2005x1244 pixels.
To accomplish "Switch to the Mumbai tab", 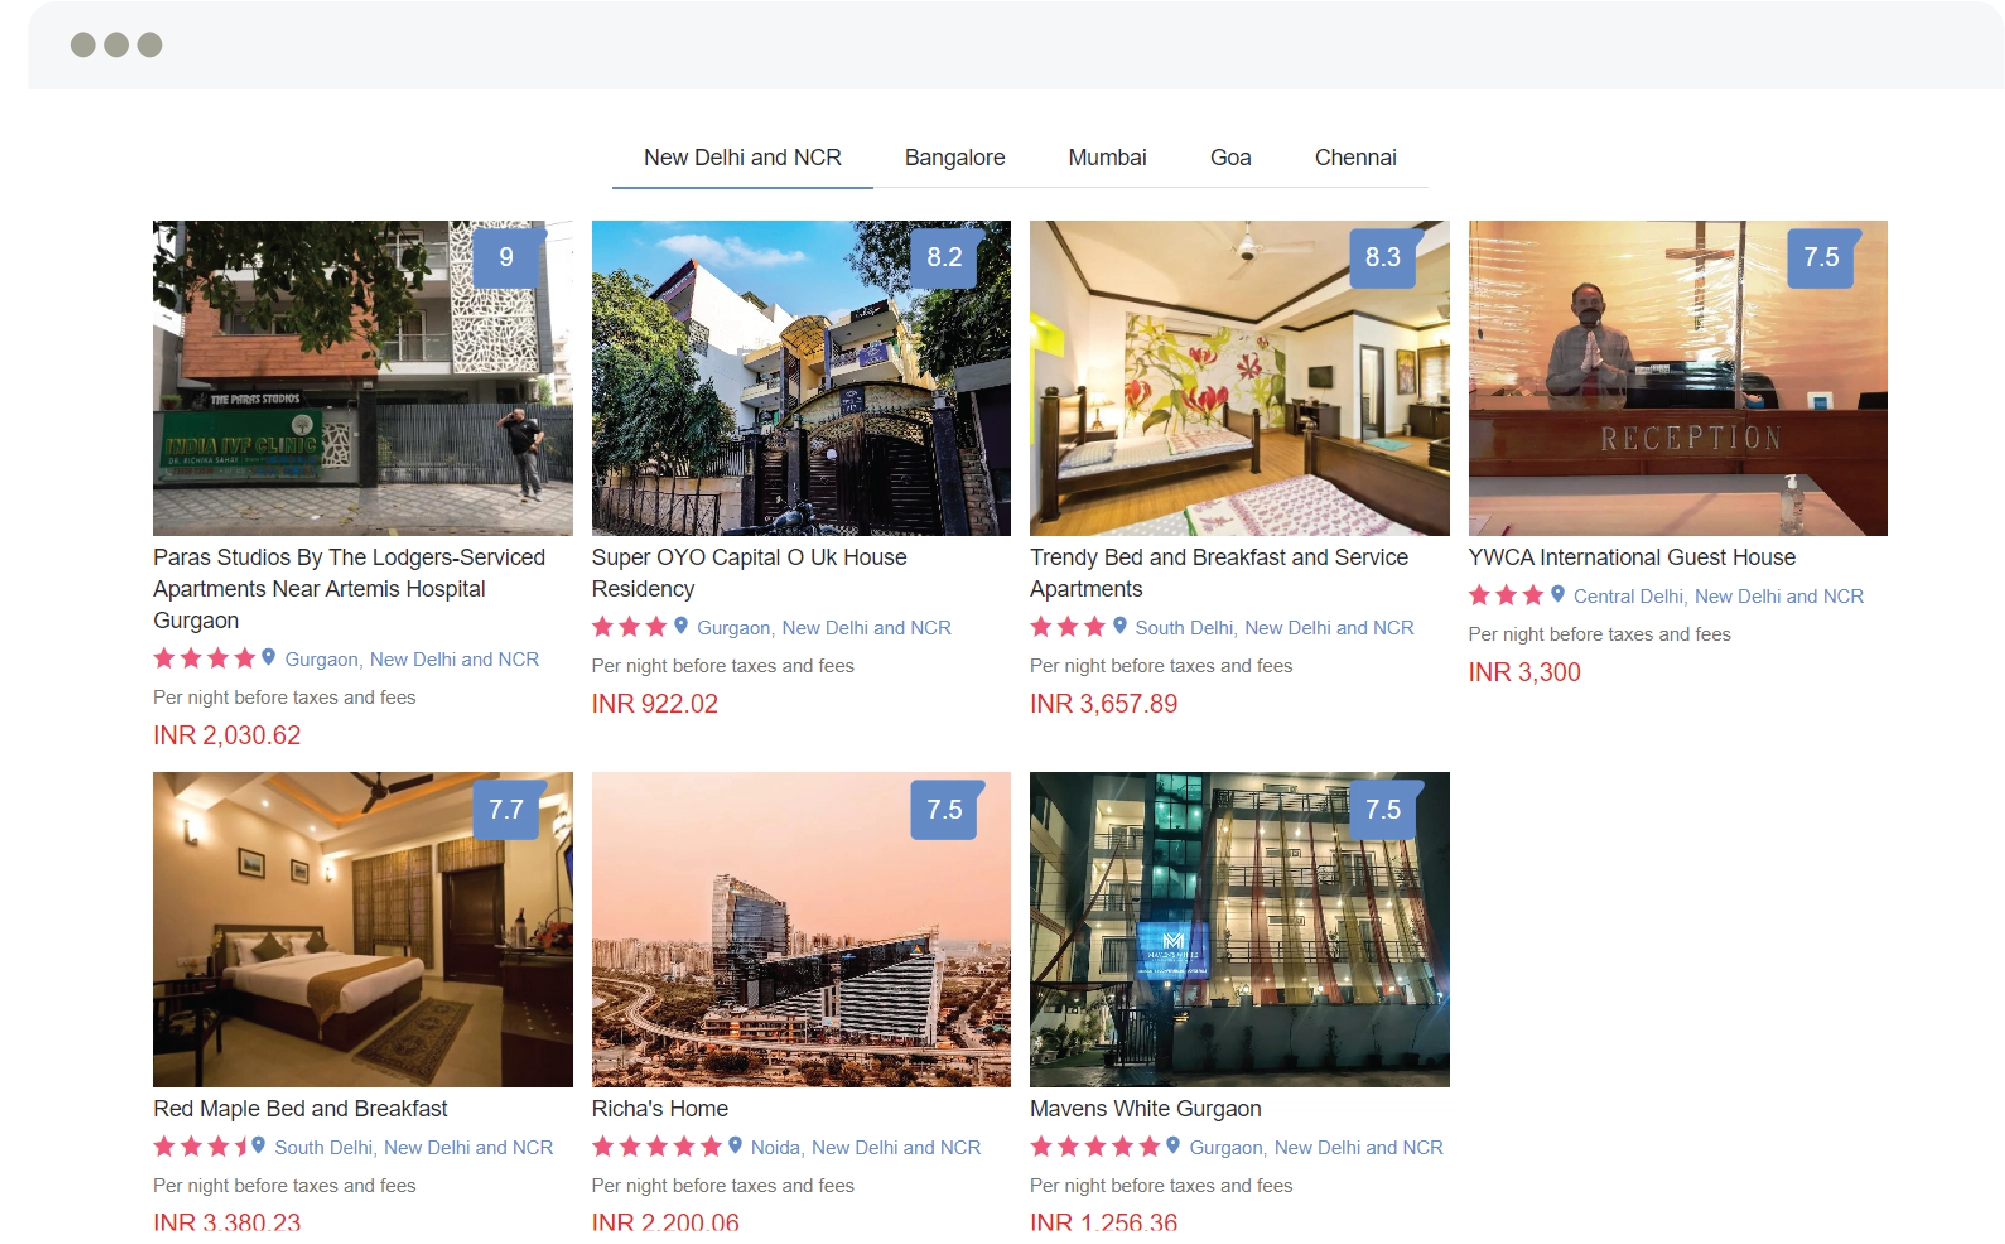I will tap(1107, 157).
